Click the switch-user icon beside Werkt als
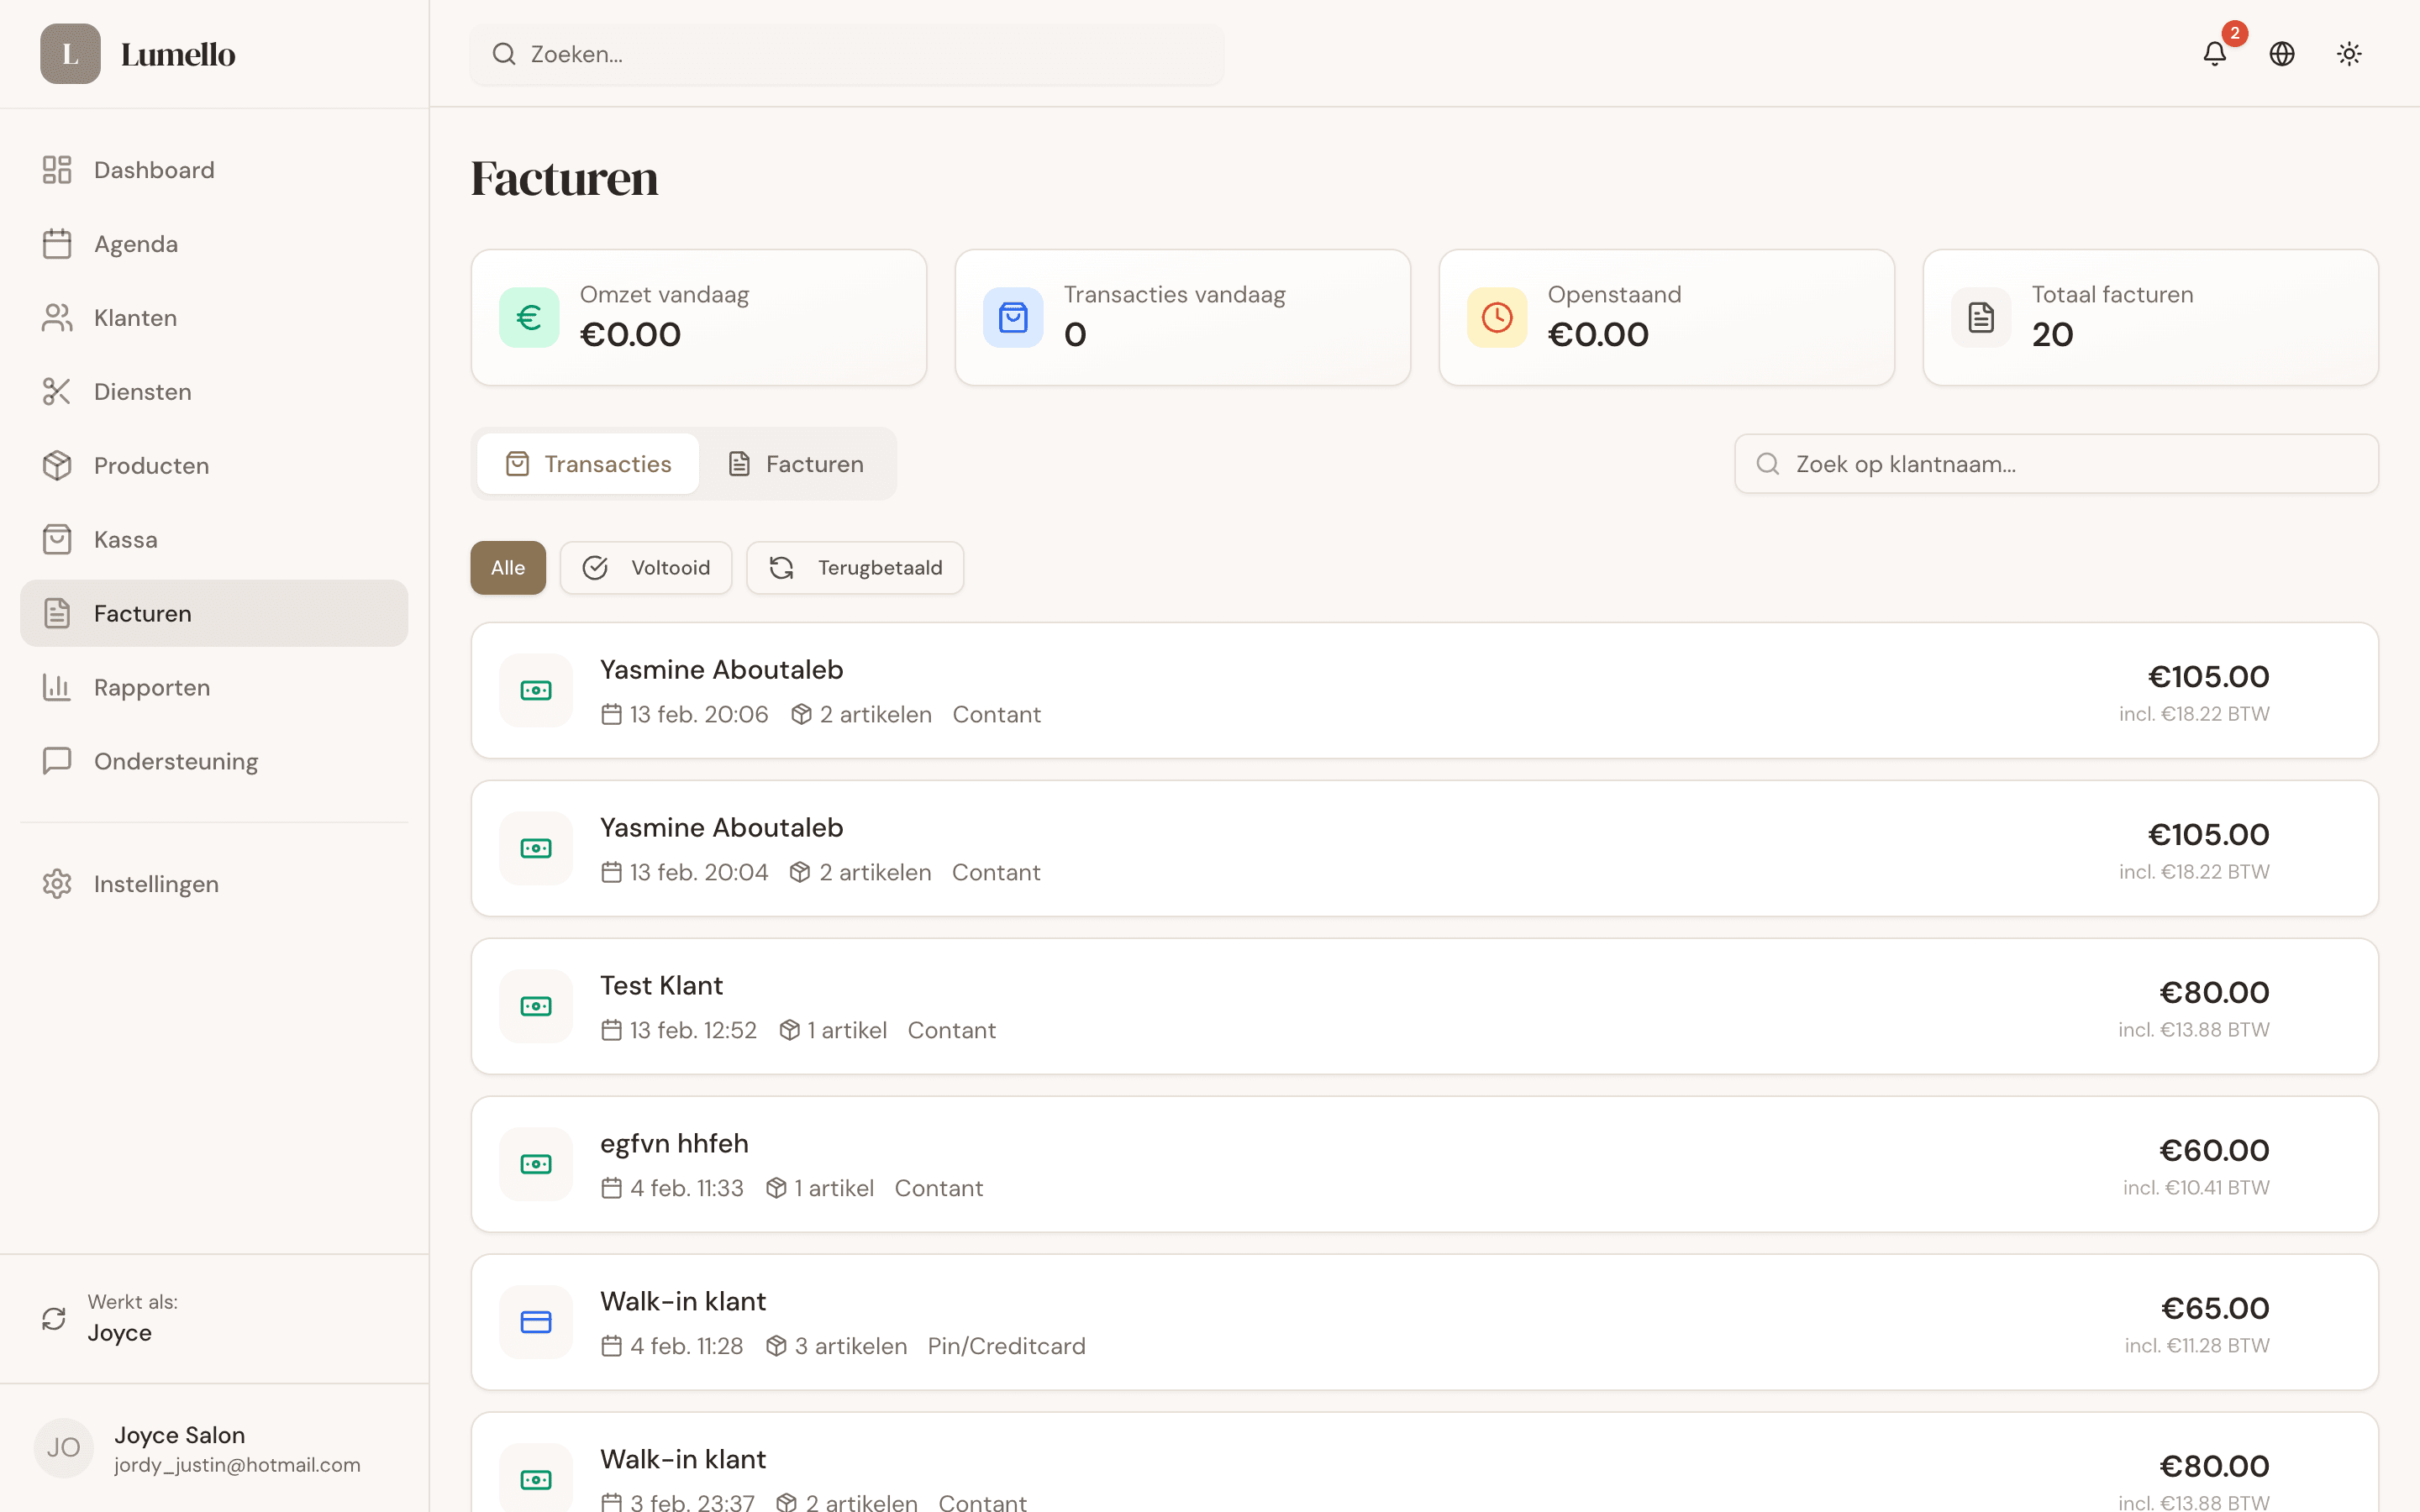This screenshot has width=2420, height=1512. tap(54, 1318)
